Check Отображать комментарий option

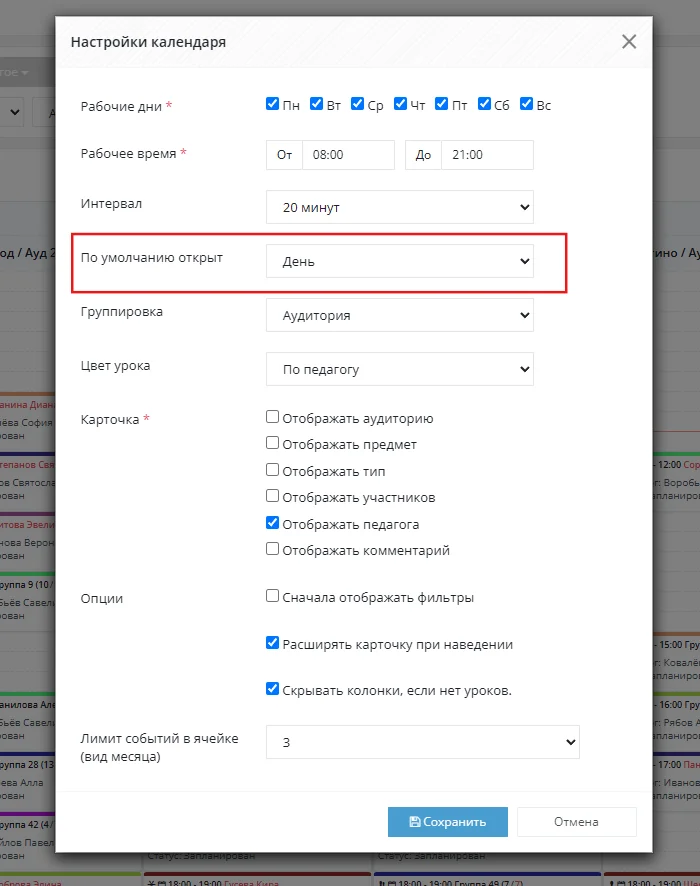[272, 549]
